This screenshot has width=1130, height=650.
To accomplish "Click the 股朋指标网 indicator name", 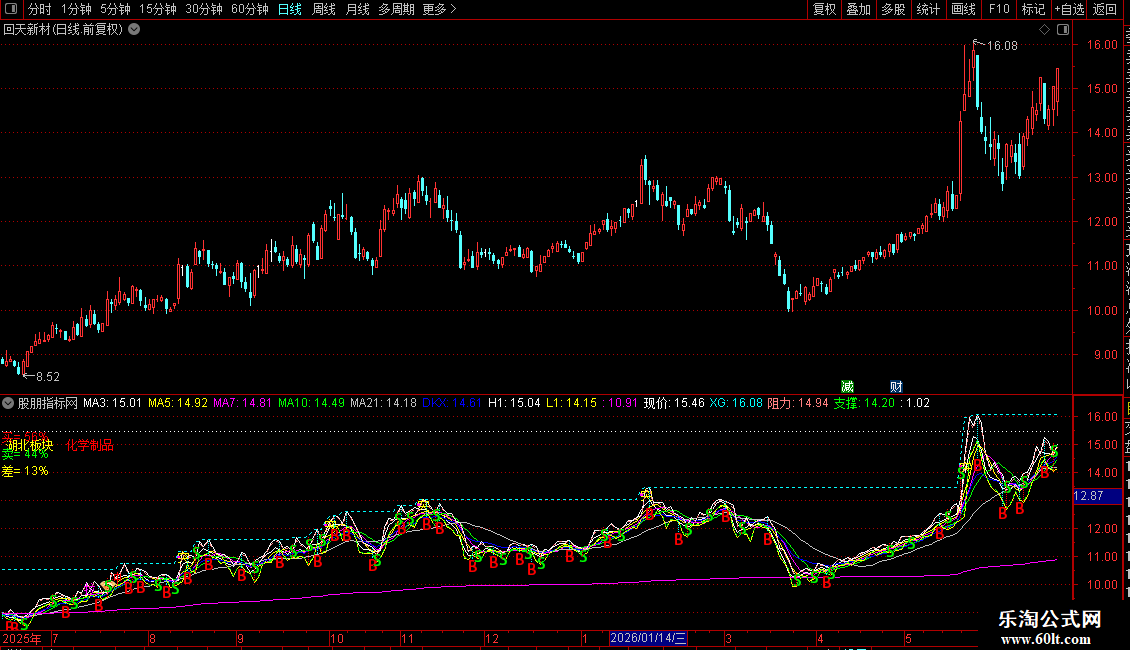I will coord(48,403).
